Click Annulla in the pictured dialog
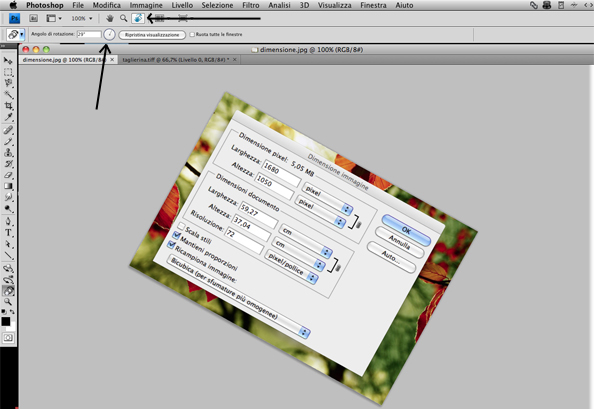 tap(399, 243)
